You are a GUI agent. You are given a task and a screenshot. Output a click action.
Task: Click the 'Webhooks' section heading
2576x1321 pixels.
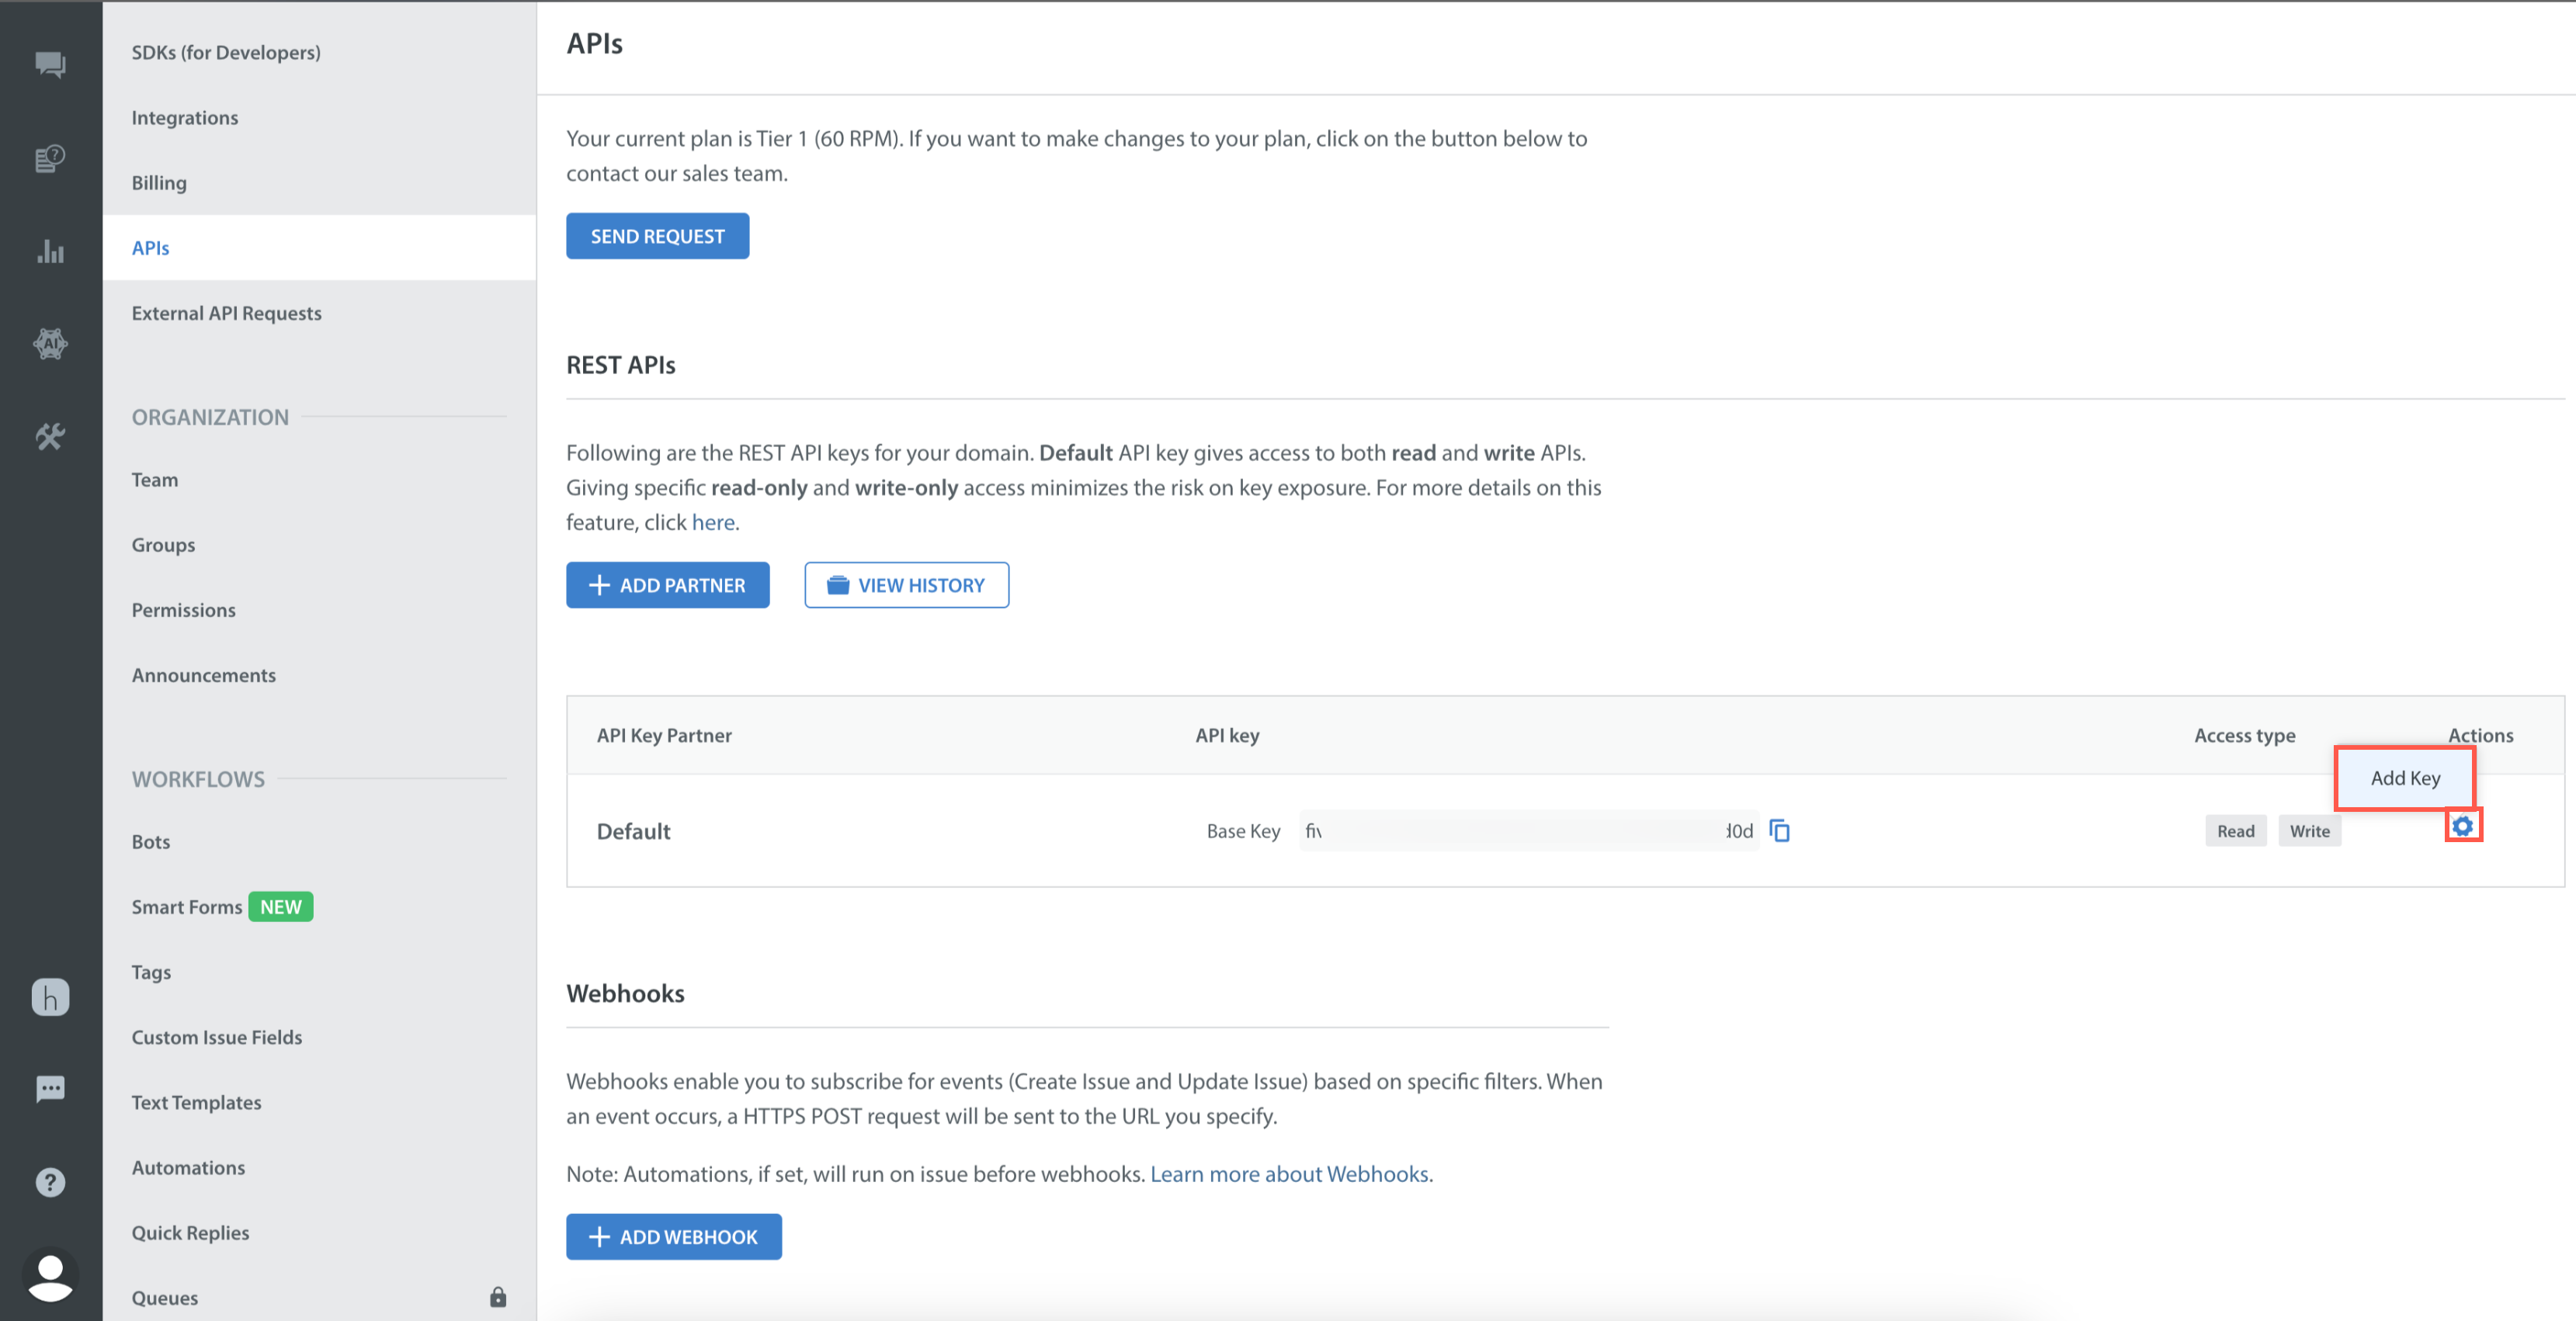(x=625, y=993)
